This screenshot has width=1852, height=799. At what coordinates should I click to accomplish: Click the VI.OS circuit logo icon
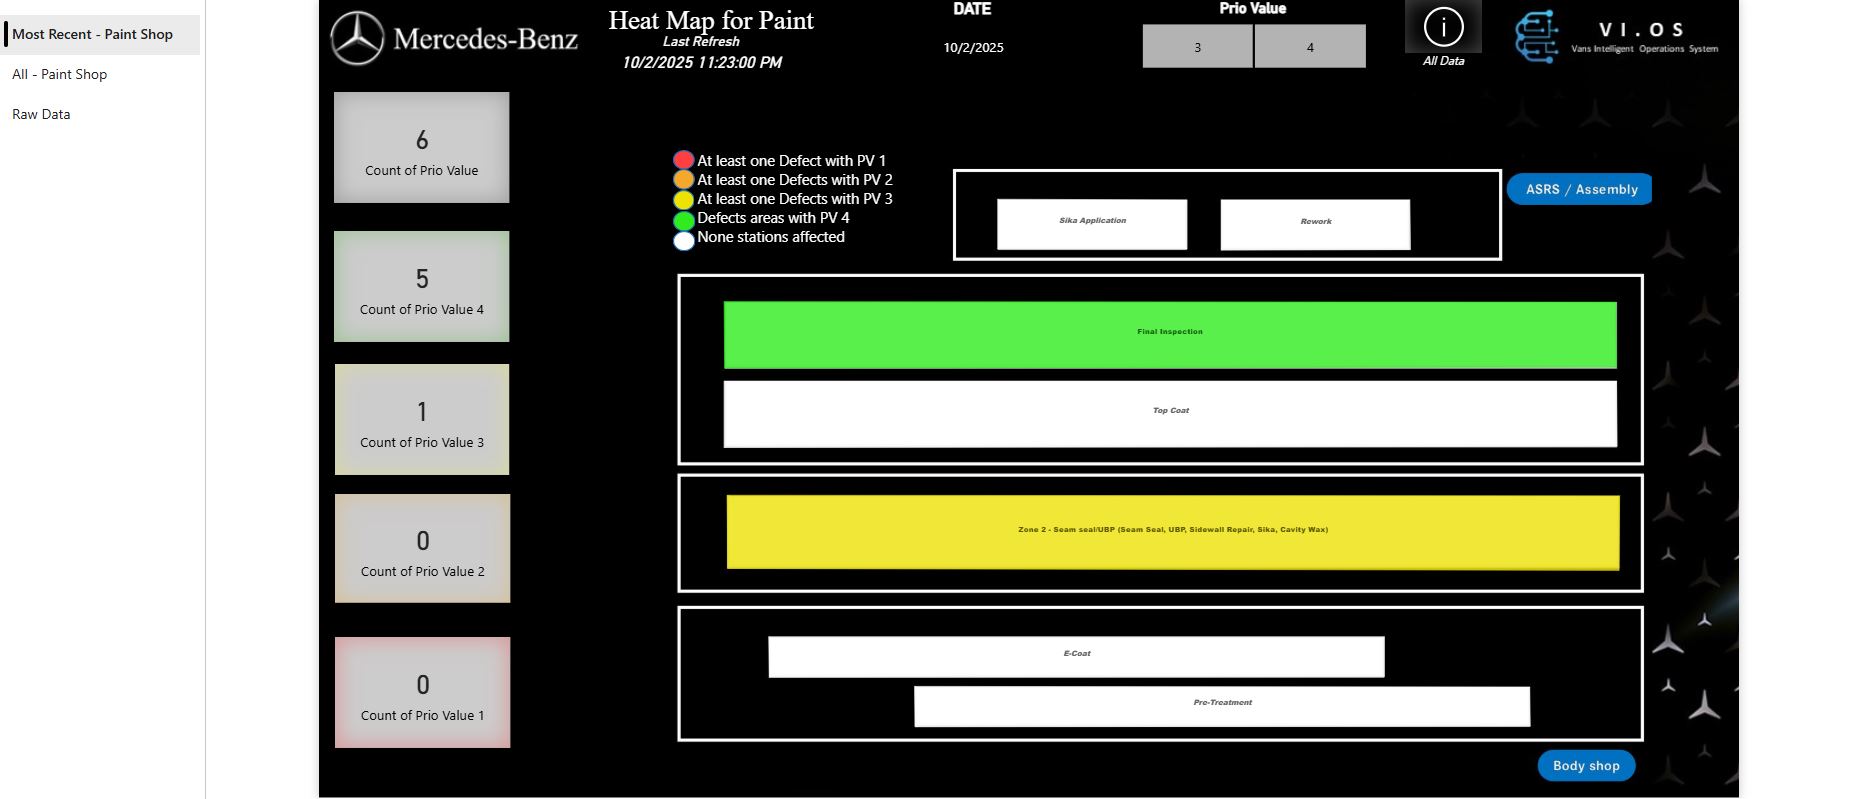pyautogui.click(x=1537, y=38)
